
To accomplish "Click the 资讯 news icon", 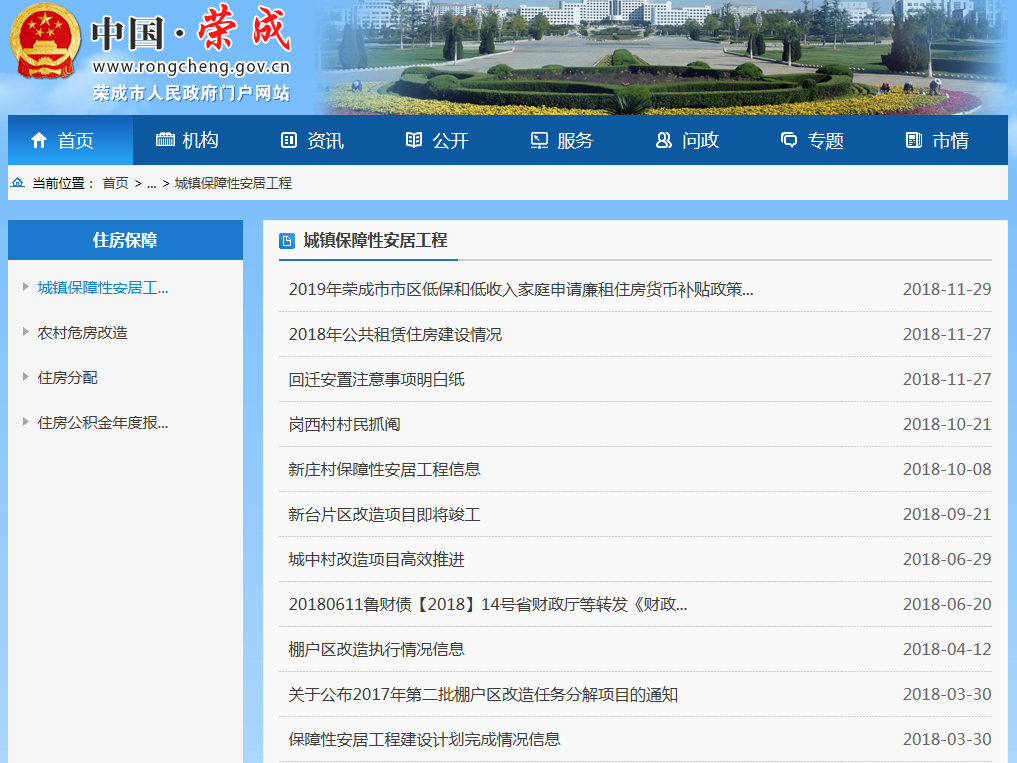I will click(x=289, y=141).
